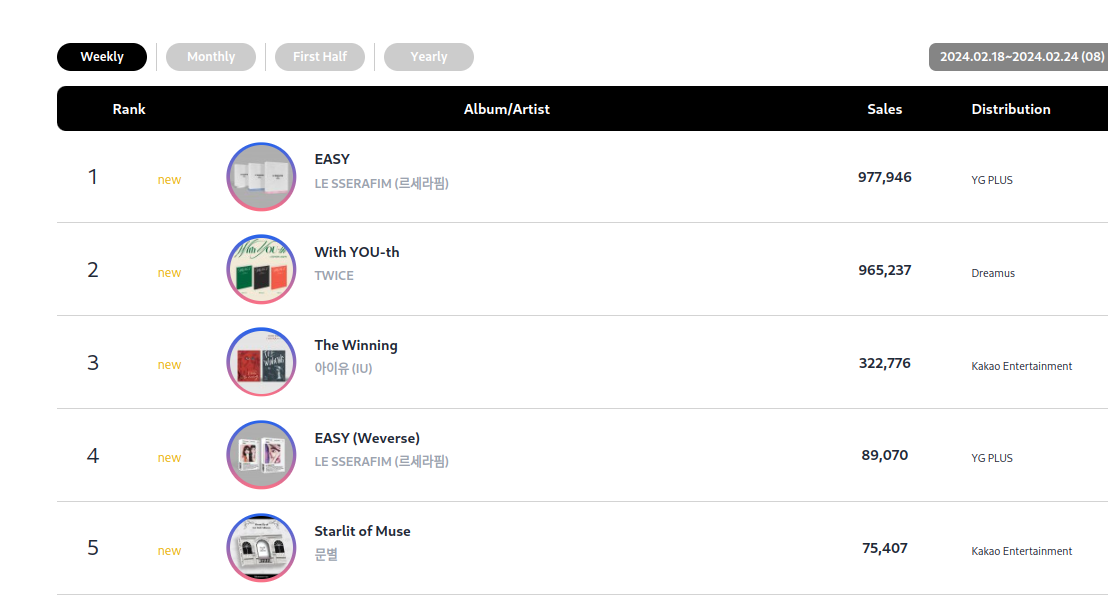Click the With YOU-th album cover
1108x604 pixels.
point(261,270)
